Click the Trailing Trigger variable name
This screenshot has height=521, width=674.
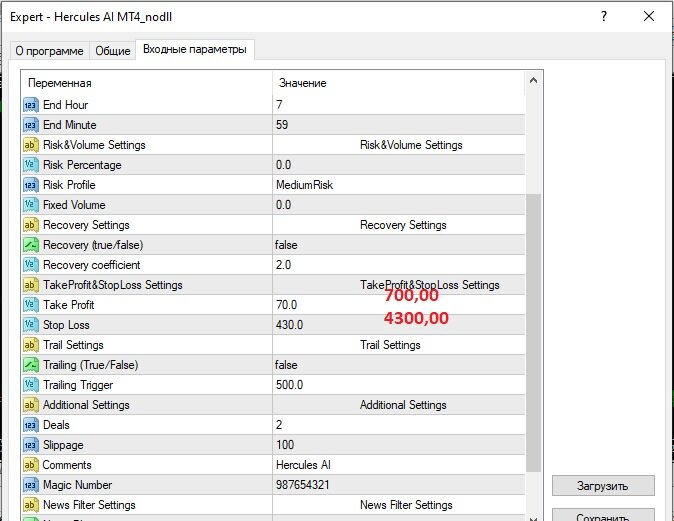[x=78, y=385]
